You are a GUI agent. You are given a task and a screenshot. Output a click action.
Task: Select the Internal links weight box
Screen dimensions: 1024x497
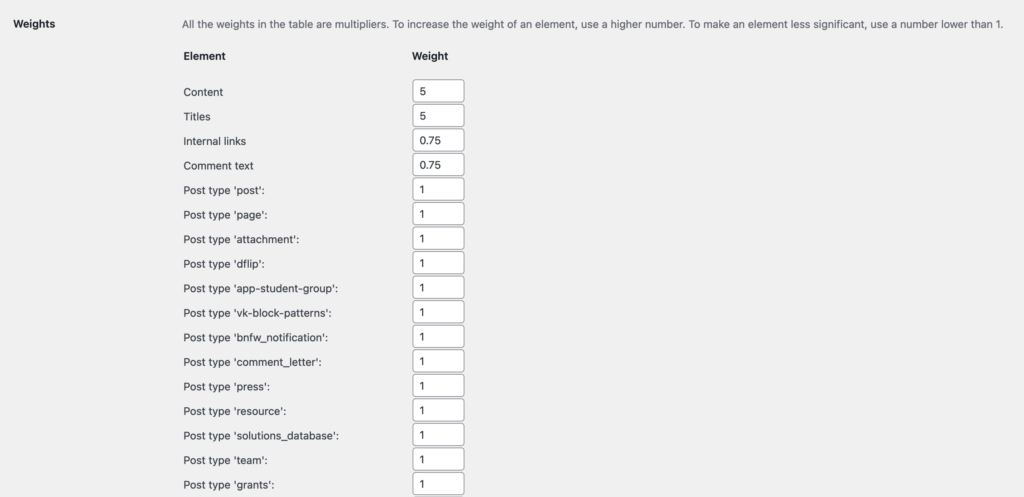pos(438,141)
